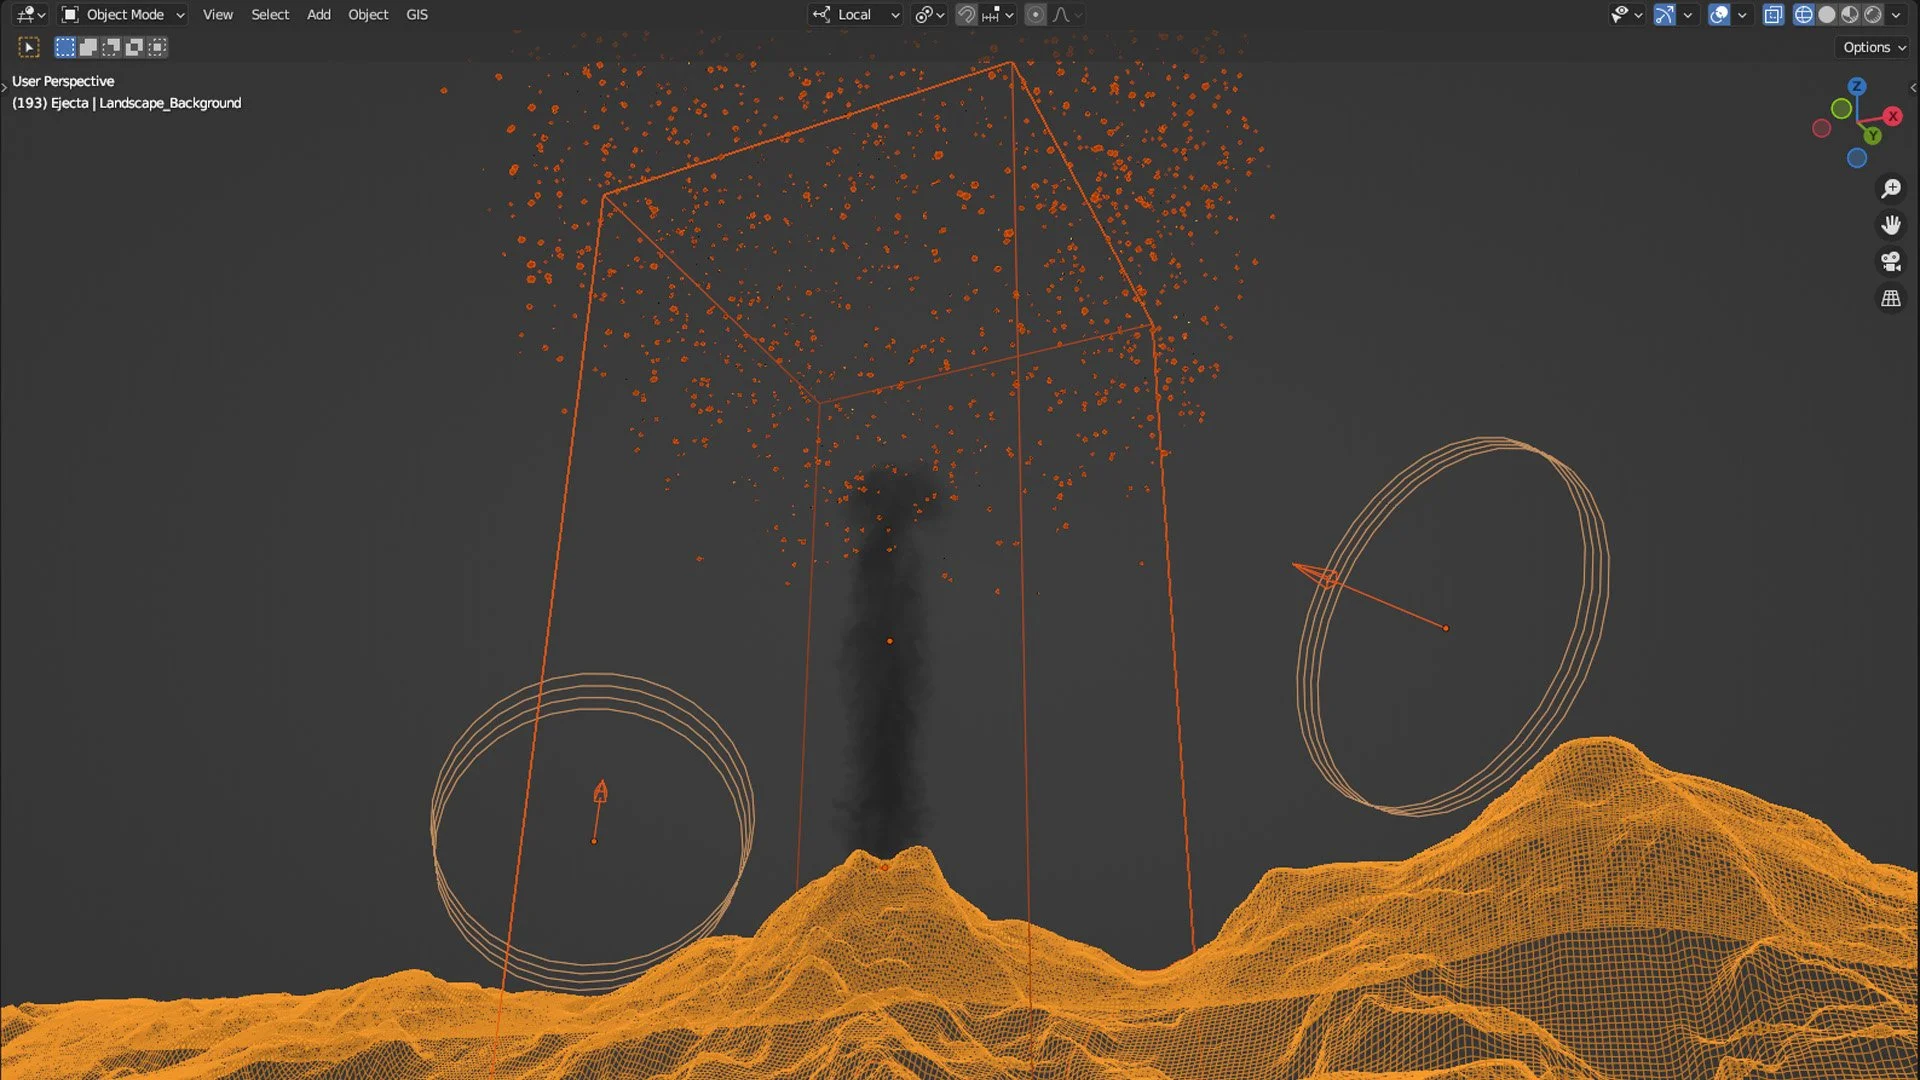Toggle the camera view icon
The height and width of the screenshot is (1080, 1920).
1890,262
